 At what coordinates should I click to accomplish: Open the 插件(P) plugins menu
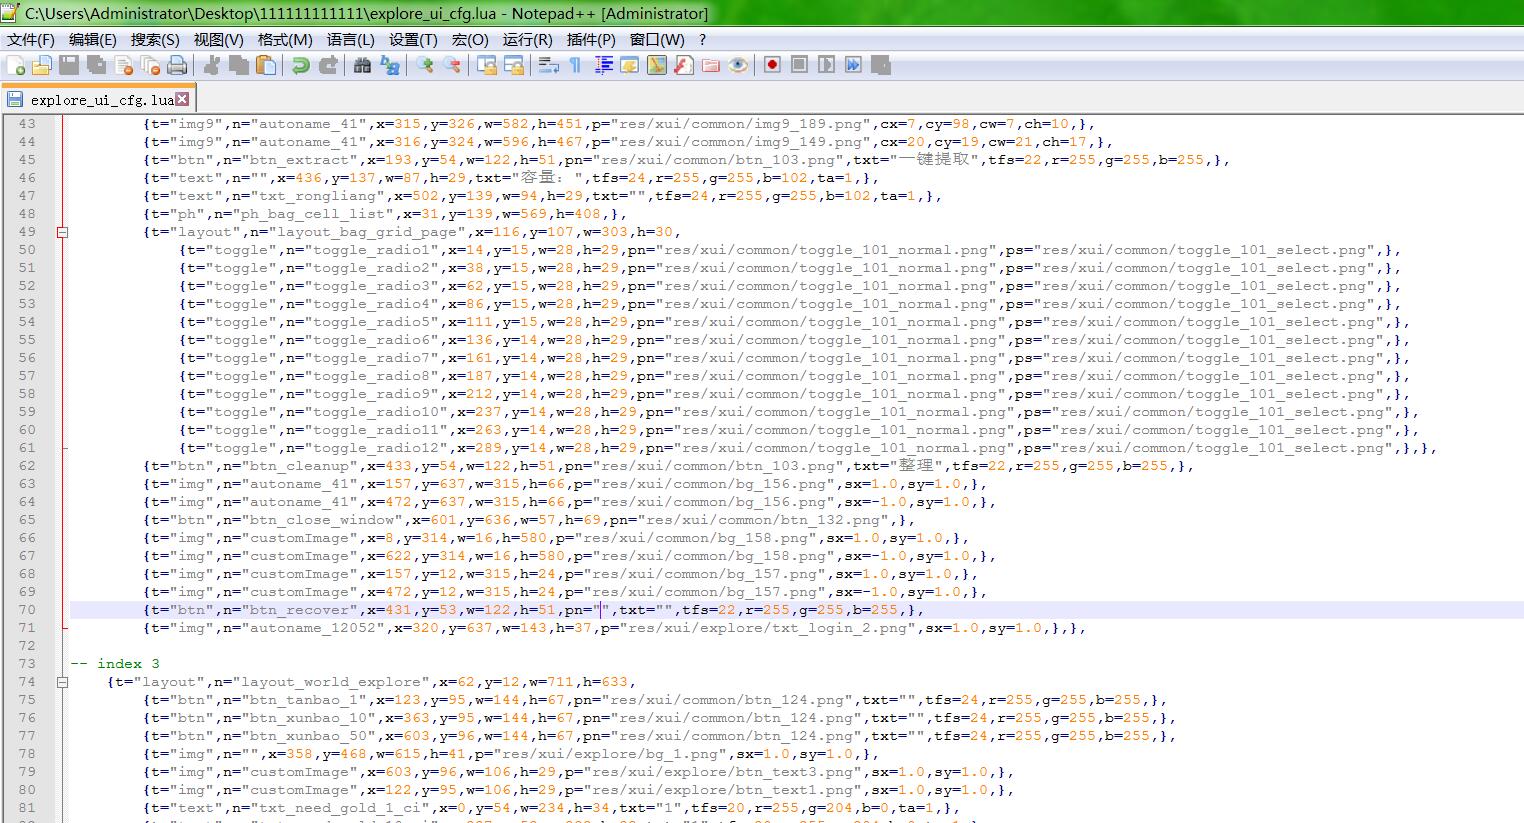591,40
